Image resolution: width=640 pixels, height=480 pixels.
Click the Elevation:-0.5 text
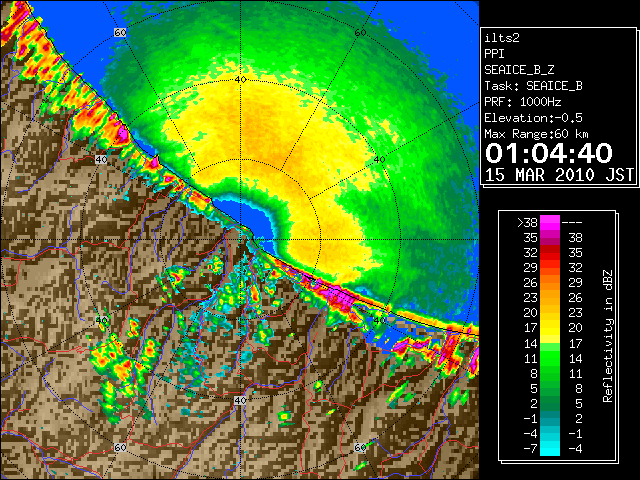[x=533, y=118]
